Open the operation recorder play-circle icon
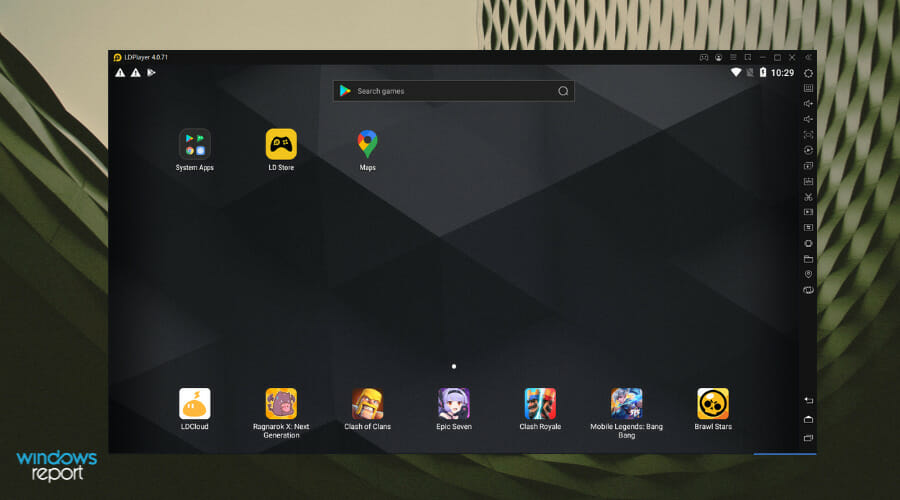Viewport: 900px width, 500px height. 808,150
